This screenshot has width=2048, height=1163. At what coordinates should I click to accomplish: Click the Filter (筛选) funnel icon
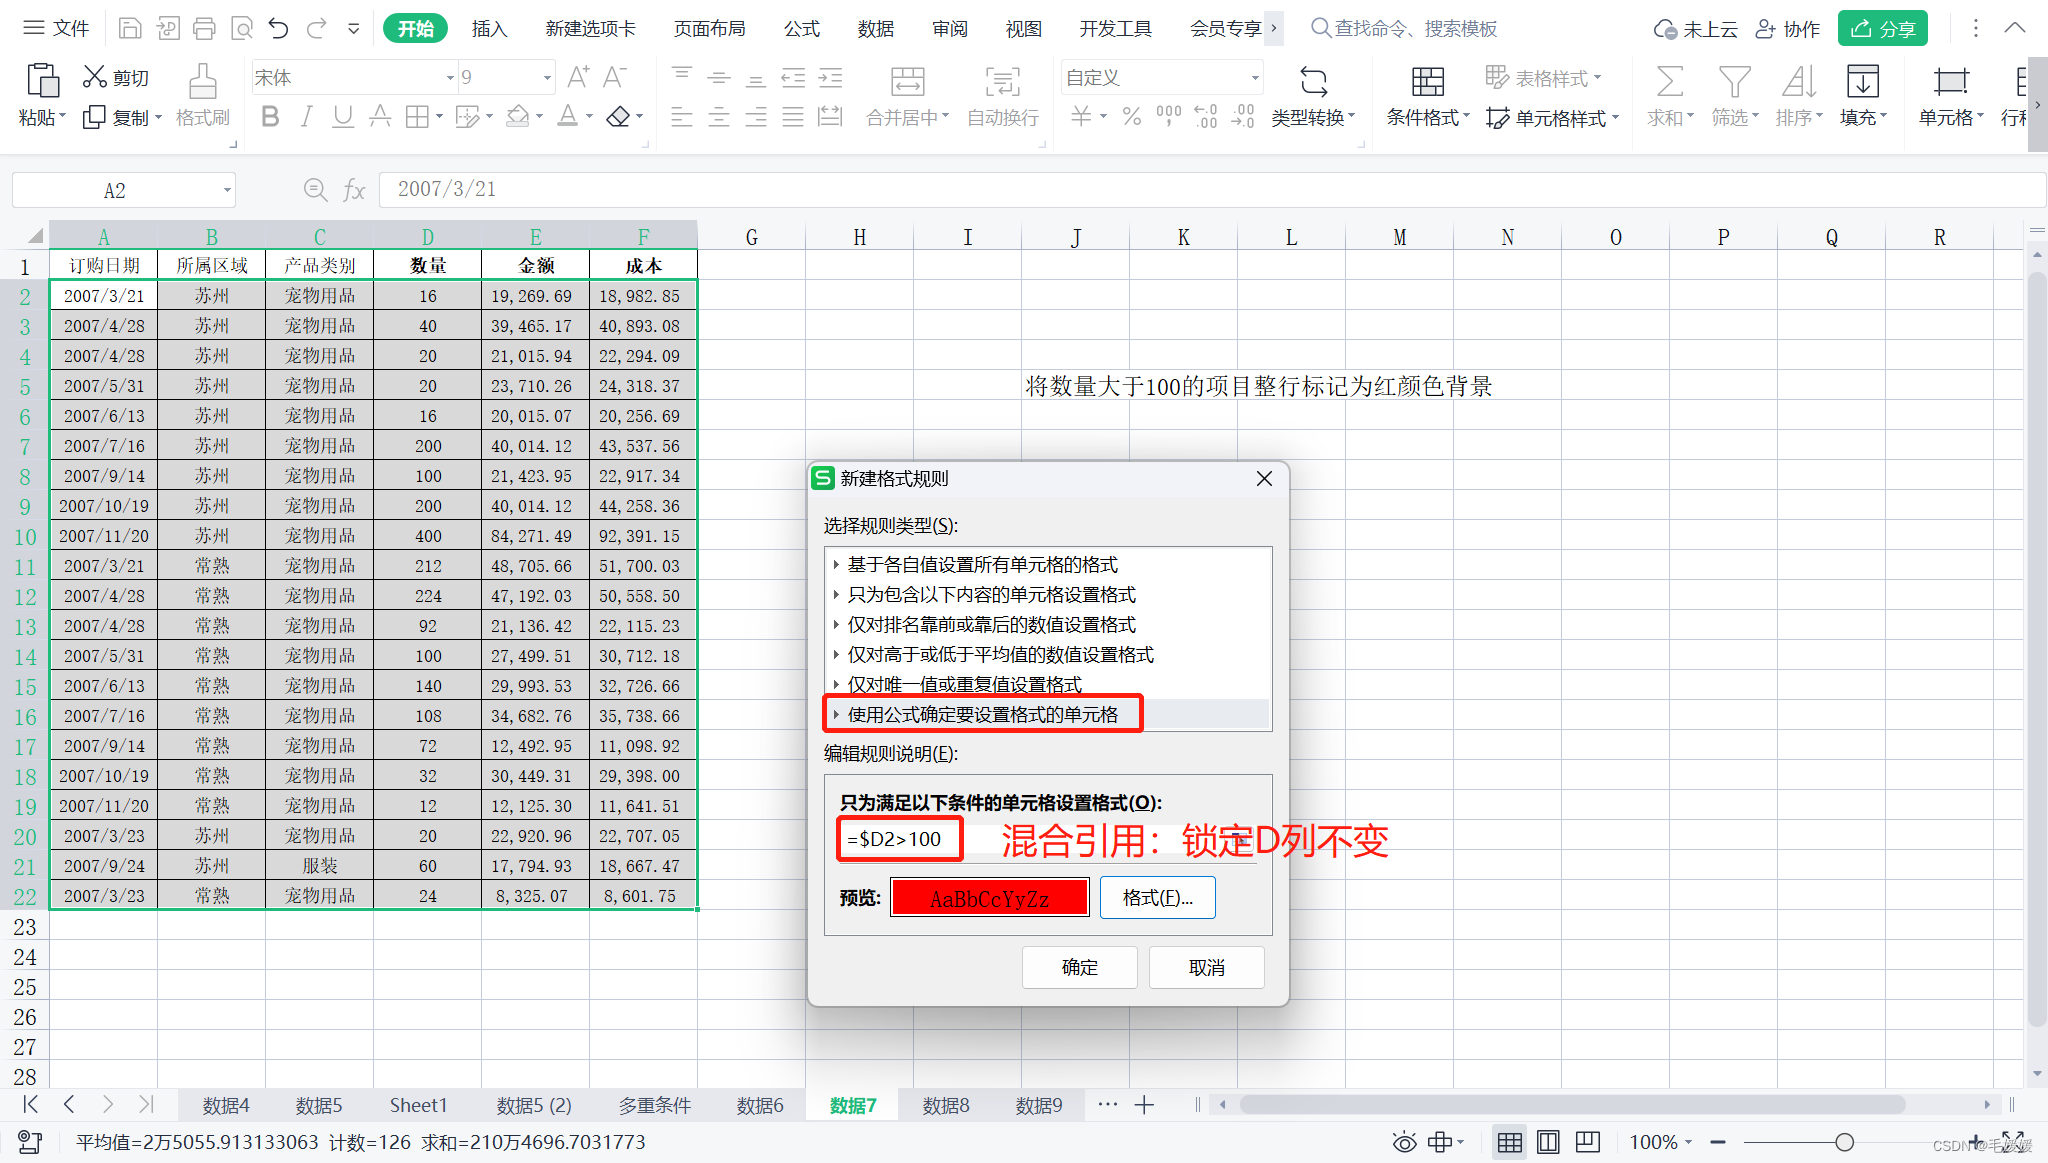coord(1734,82)
